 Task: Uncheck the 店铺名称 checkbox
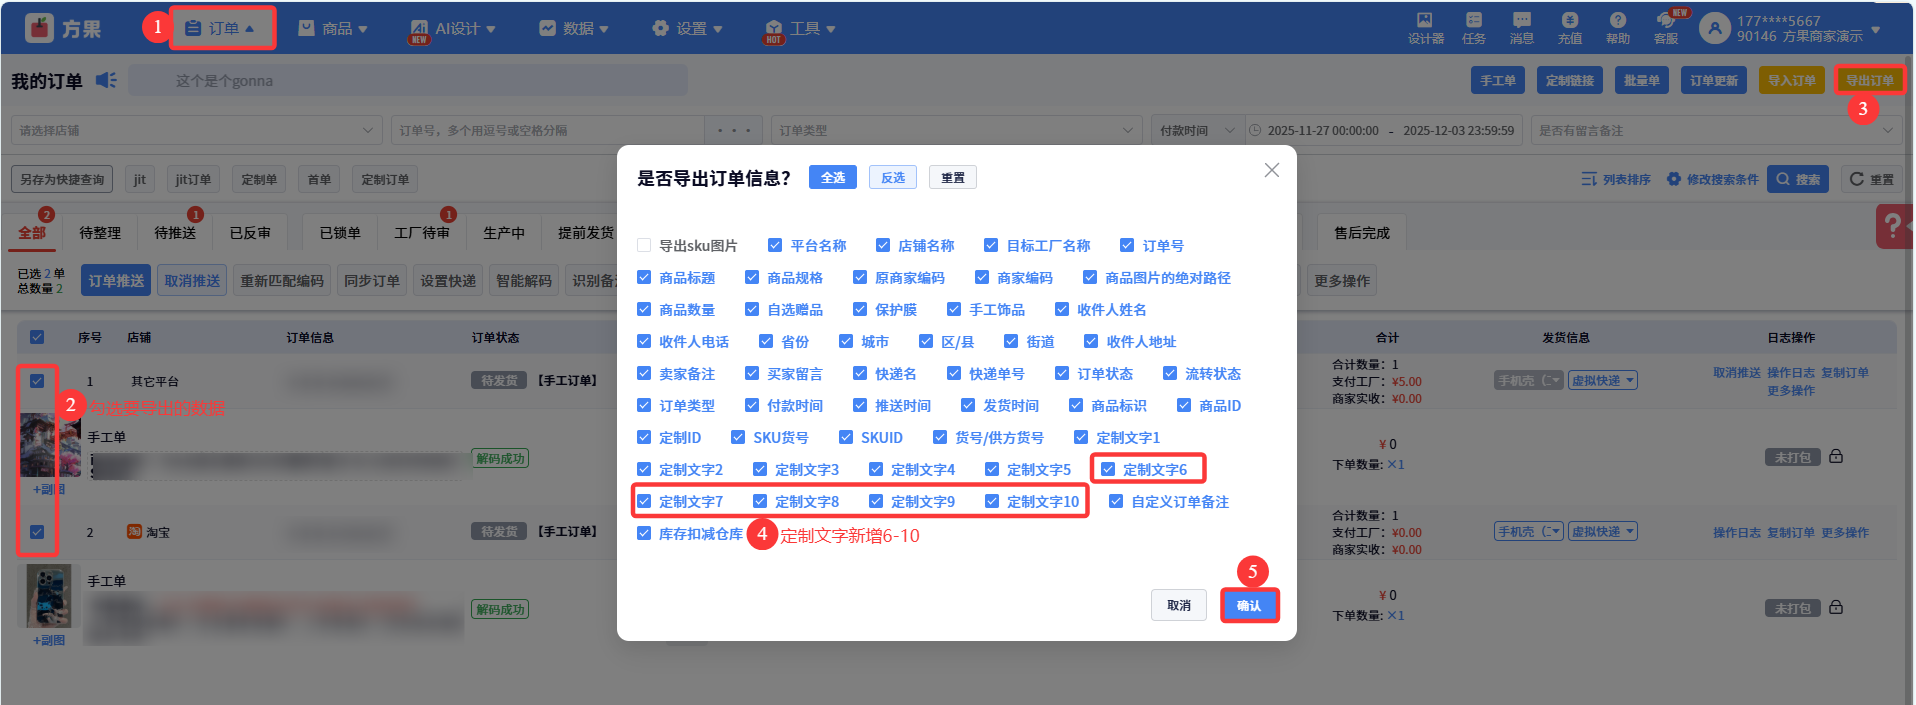point(883,245)
